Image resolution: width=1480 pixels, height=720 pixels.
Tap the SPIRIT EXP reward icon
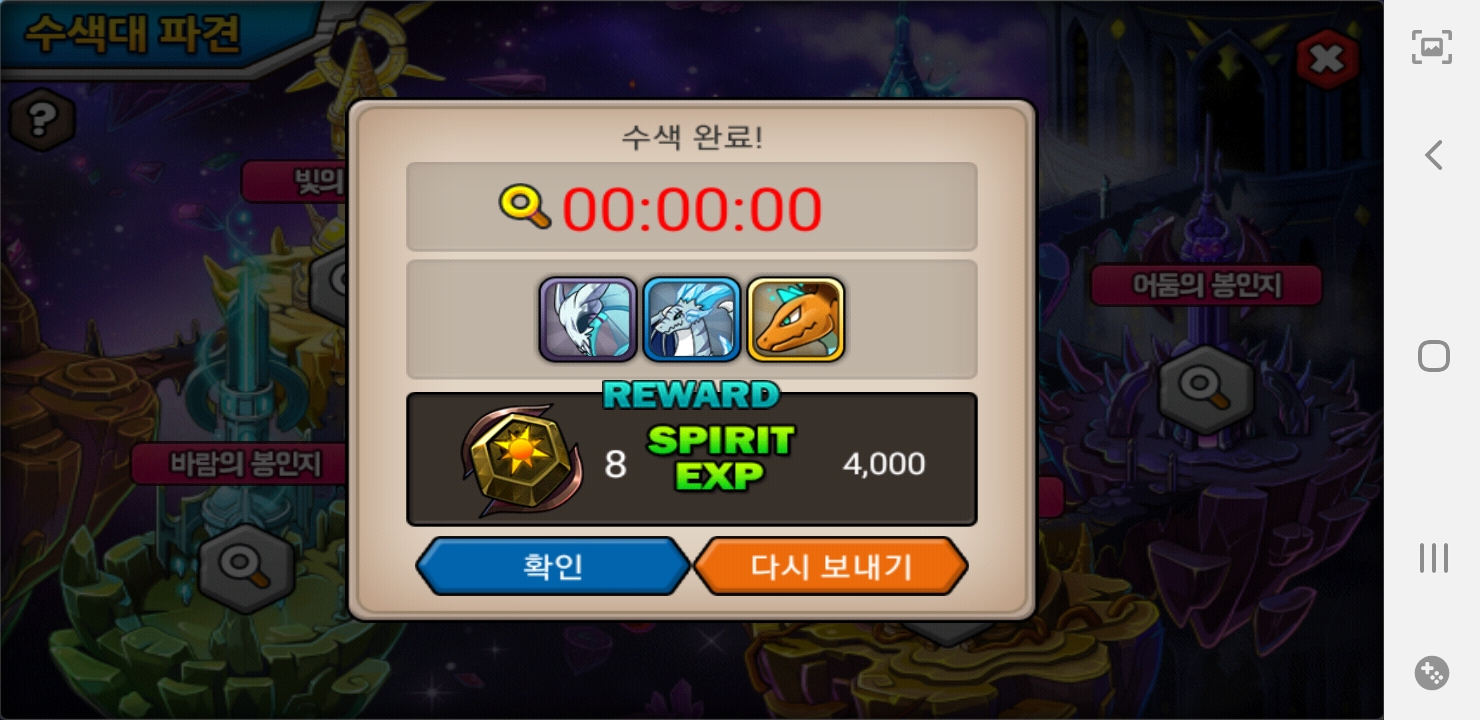720,458
